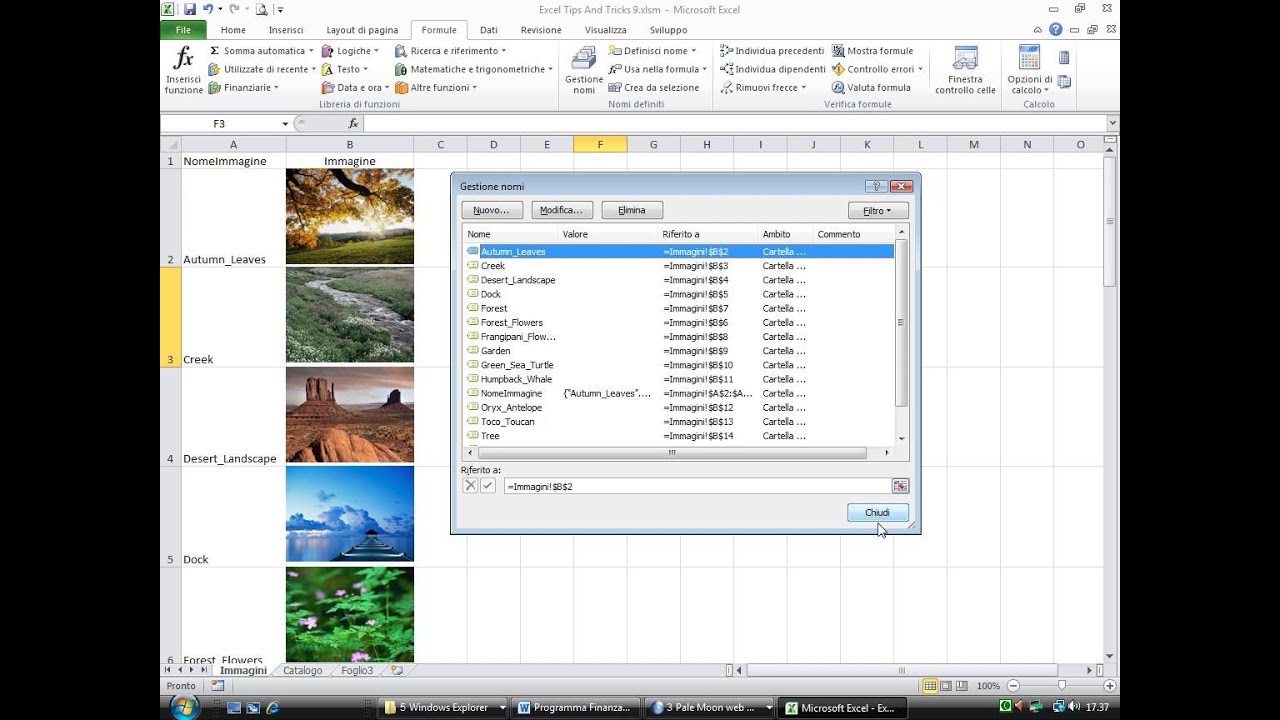Screen dimensions: 1280x720
Task: Open Ricerca e riferimento functions
Action: [450, 50]
